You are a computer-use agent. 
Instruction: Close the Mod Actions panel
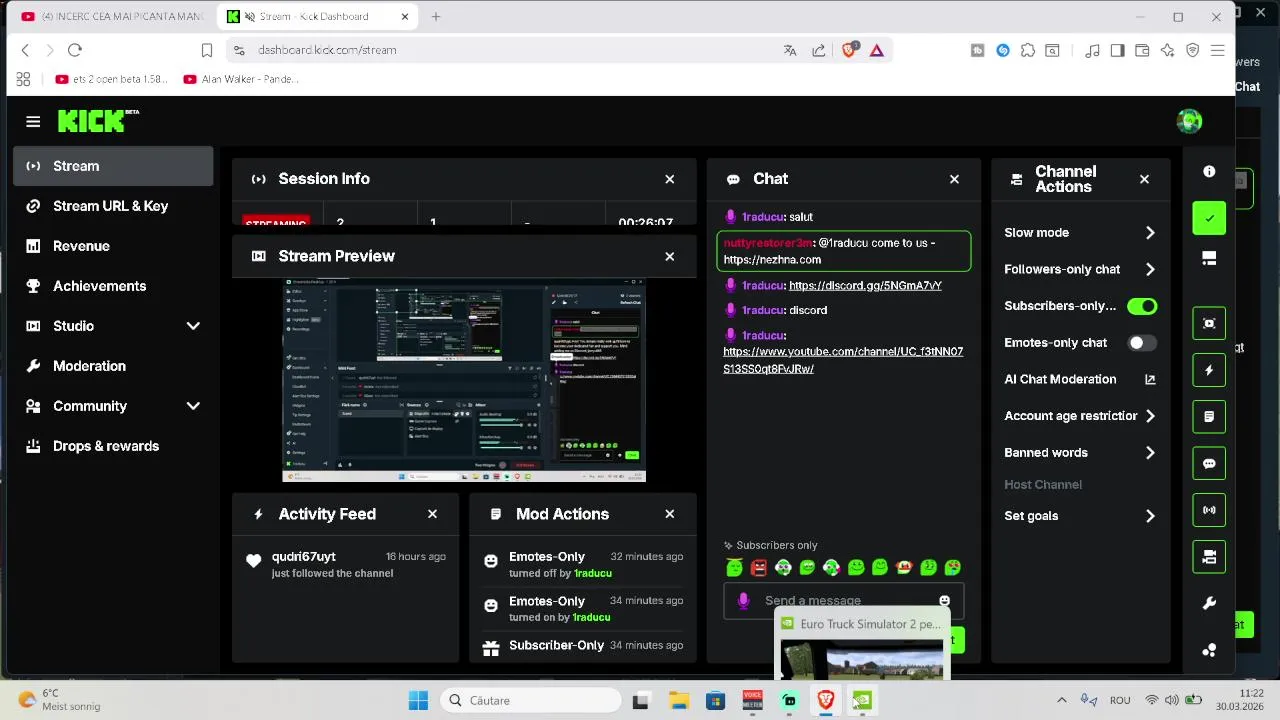[x=670, y=514]
